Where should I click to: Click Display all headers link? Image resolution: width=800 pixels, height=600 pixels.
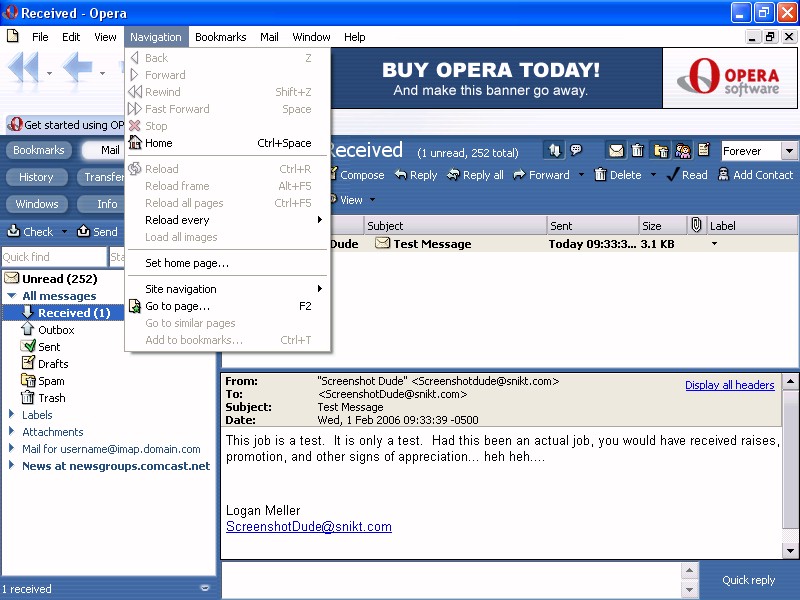(730, 385)
